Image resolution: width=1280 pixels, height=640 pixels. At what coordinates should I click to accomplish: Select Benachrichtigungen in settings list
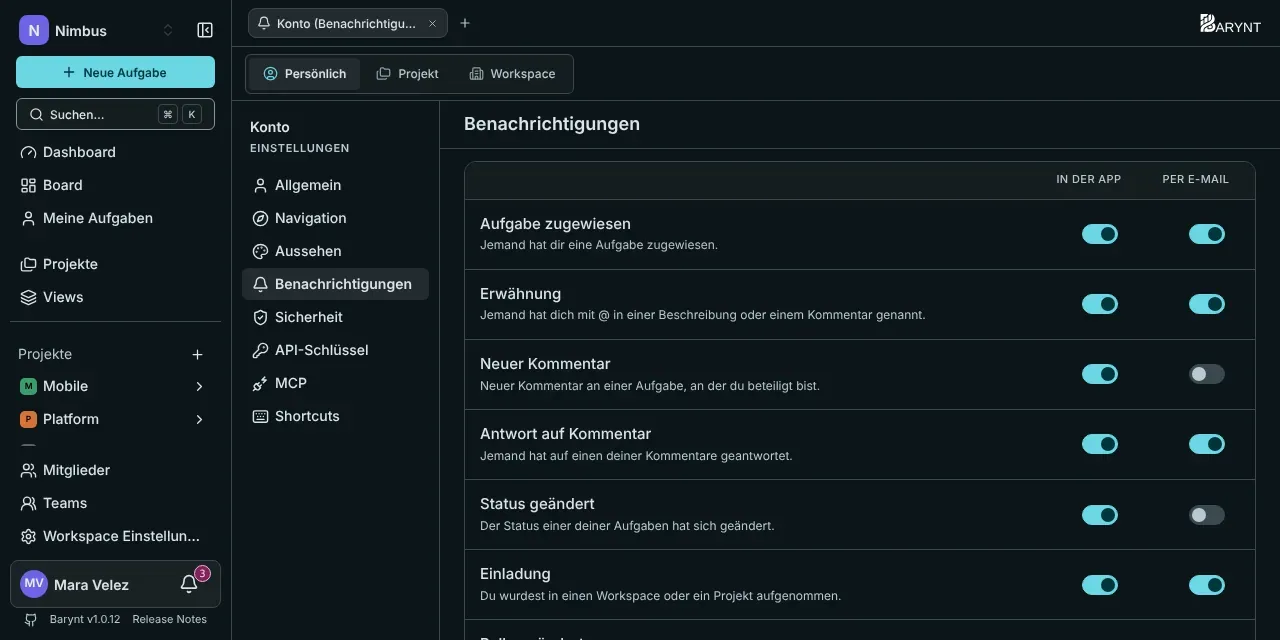coord(335,284)
